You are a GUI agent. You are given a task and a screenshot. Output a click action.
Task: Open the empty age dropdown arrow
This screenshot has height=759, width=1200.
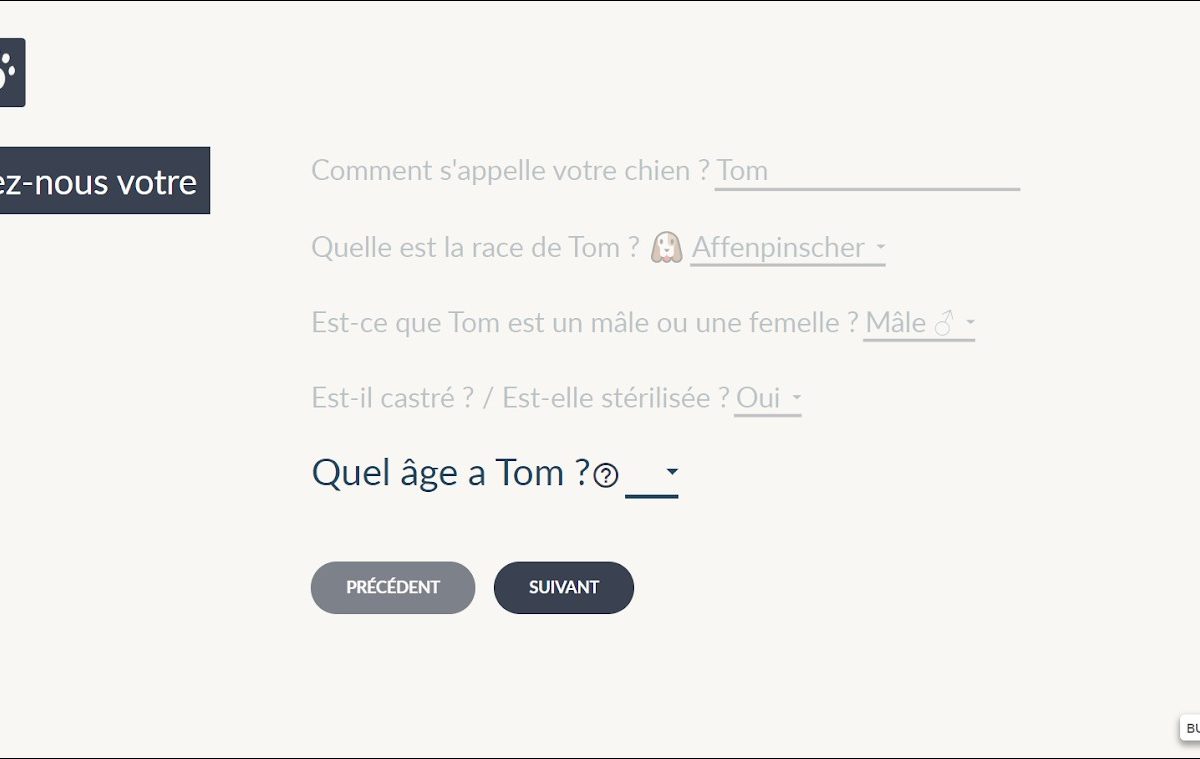point(672,472)
